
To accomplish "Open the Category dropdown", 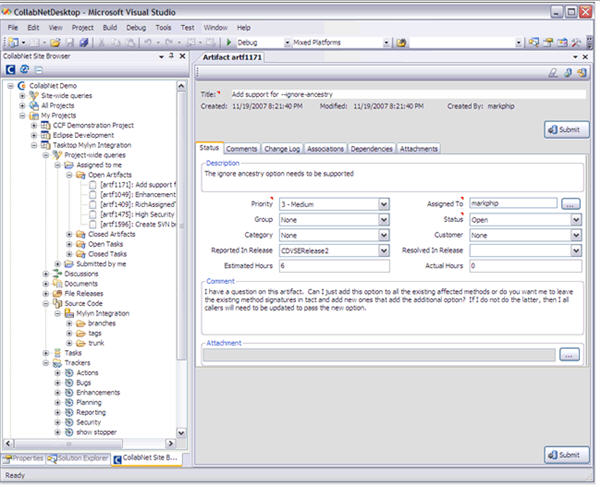I will 384,235.
